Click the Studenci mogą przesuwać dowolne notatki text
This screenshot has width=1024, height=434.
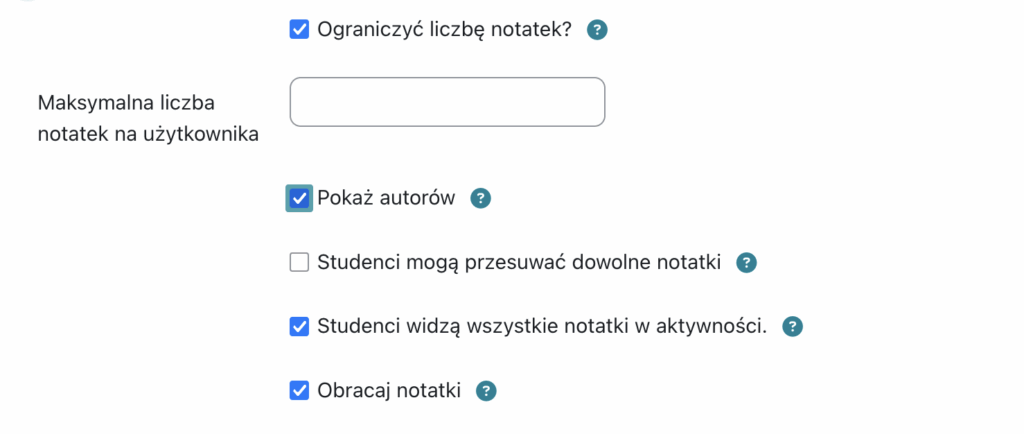point(519,263)
